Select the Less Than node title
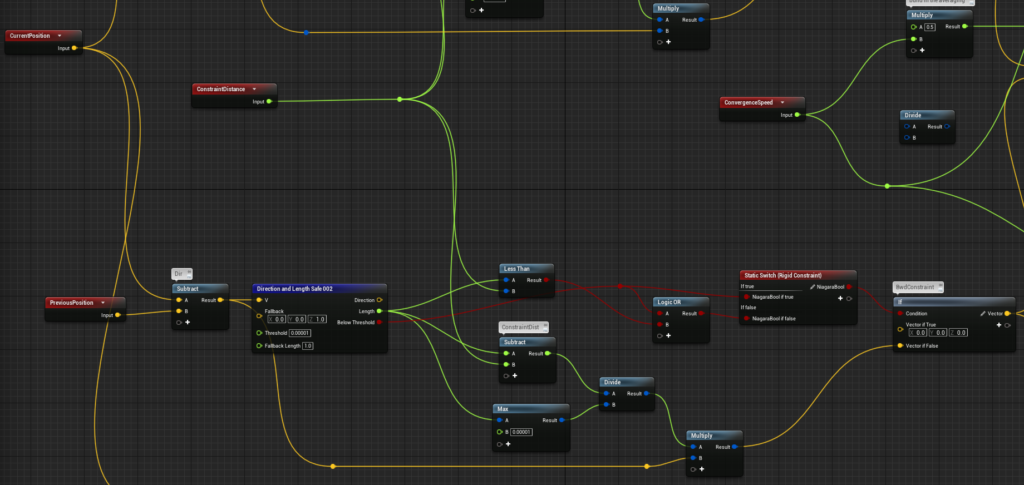 pos(516,268)
